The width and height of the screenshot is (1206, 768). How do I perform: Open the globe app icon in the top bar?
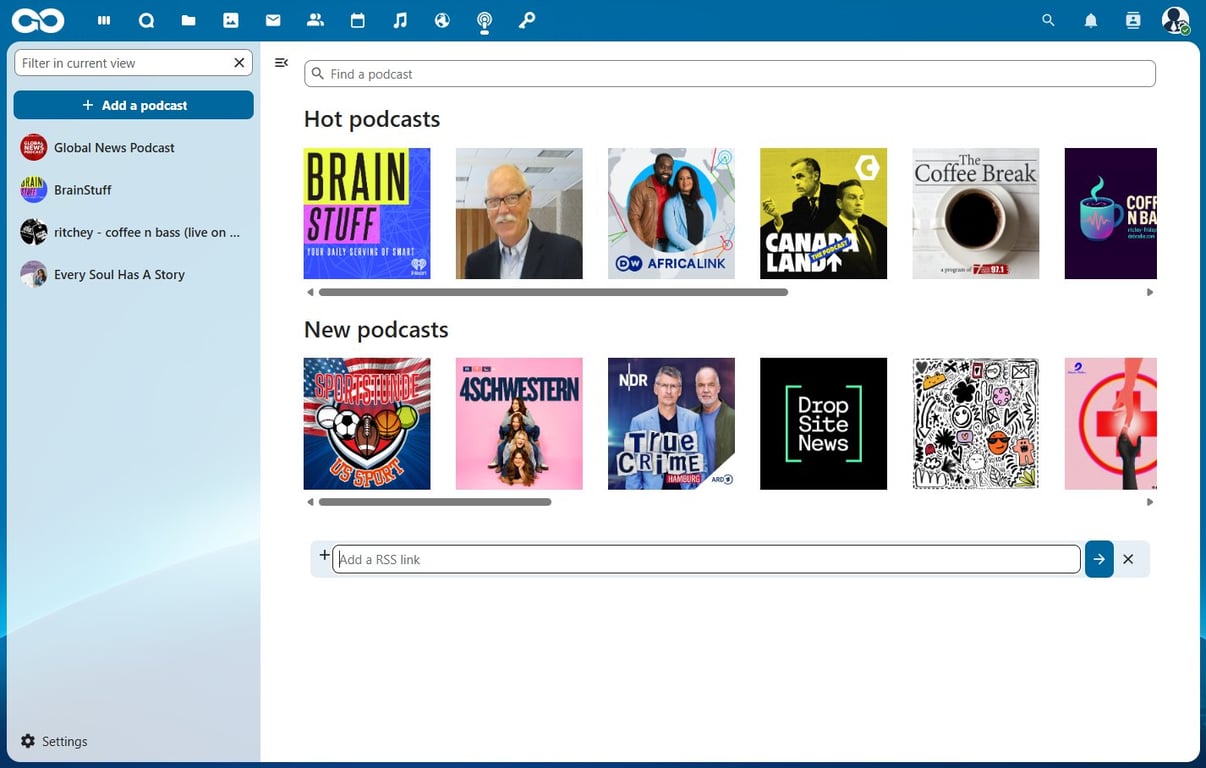[442, 20]
